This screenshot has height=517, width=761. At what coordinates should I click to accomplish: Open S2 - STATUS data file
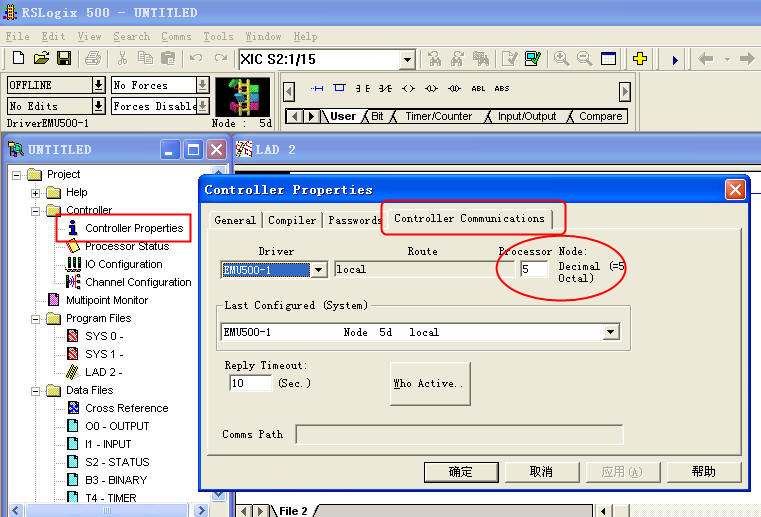coord(117,462)
